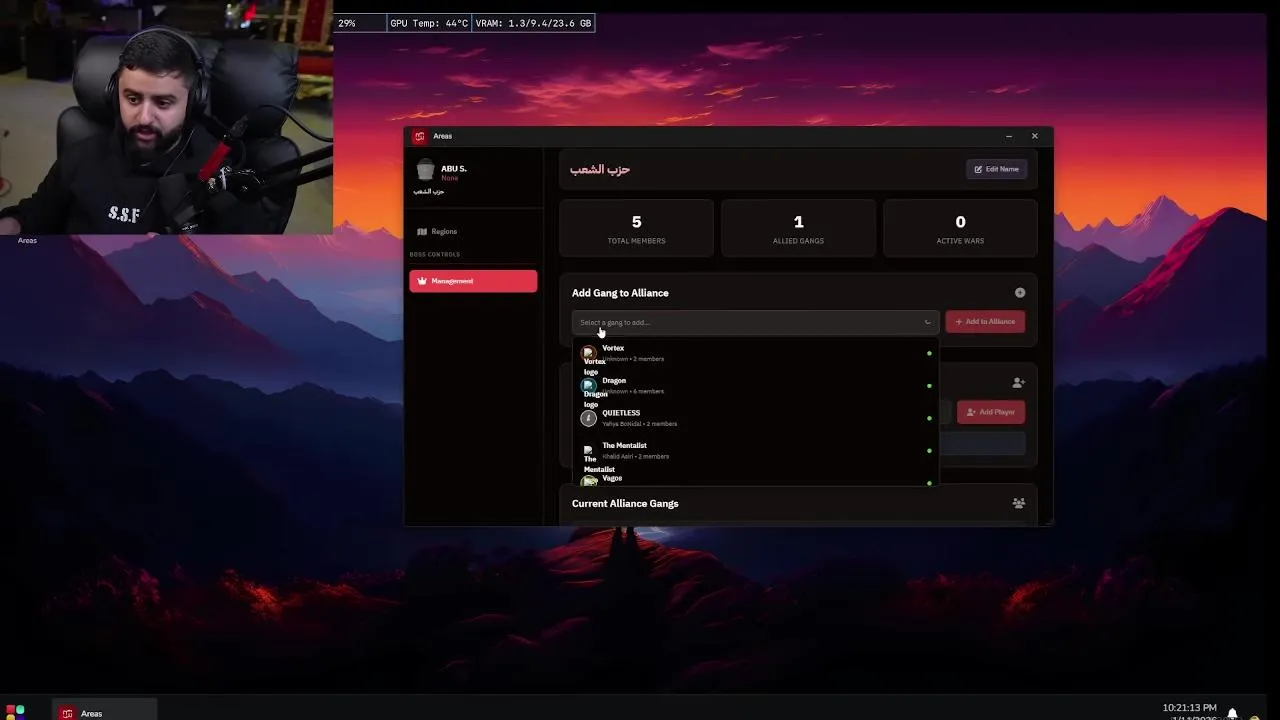Screen dimensions: 1280x720
Task: Click the group icon beside Current Alliance Gangs
Action: [x=1018, y=503]
